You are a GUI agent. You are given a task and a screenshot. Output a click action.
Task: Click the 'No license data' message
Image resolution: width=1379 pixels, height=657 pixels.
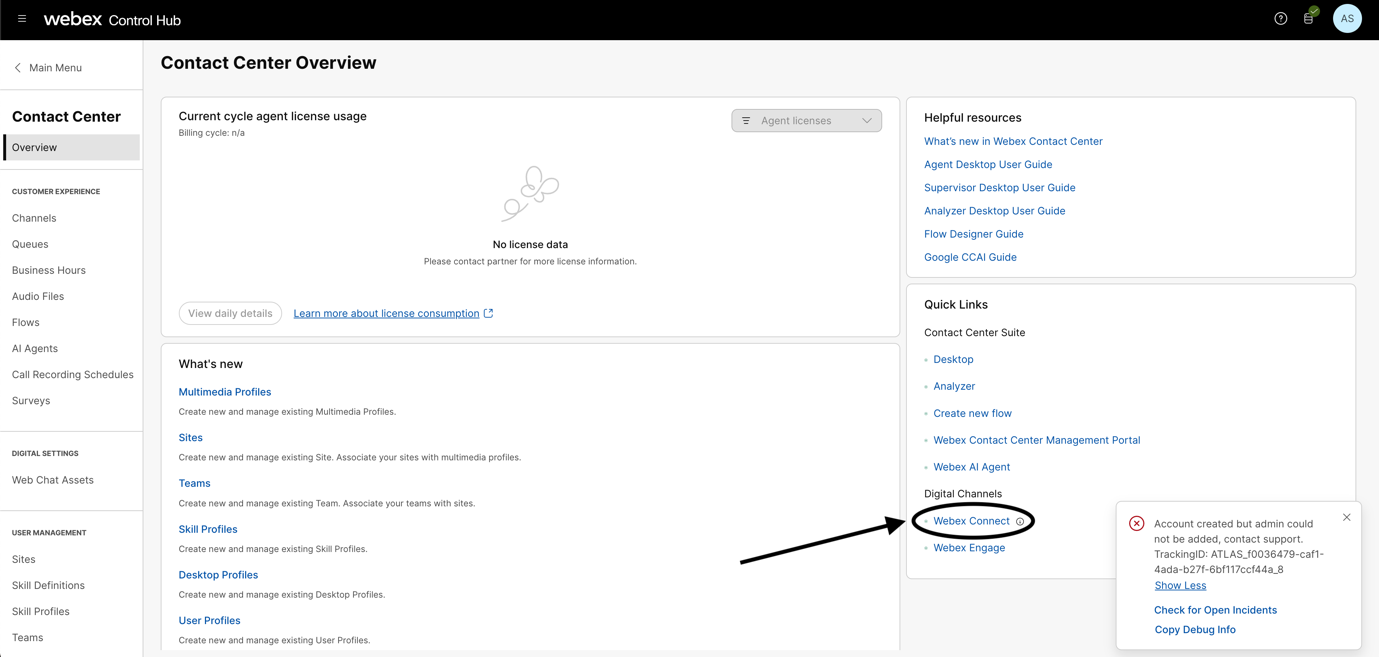(530, 244)
